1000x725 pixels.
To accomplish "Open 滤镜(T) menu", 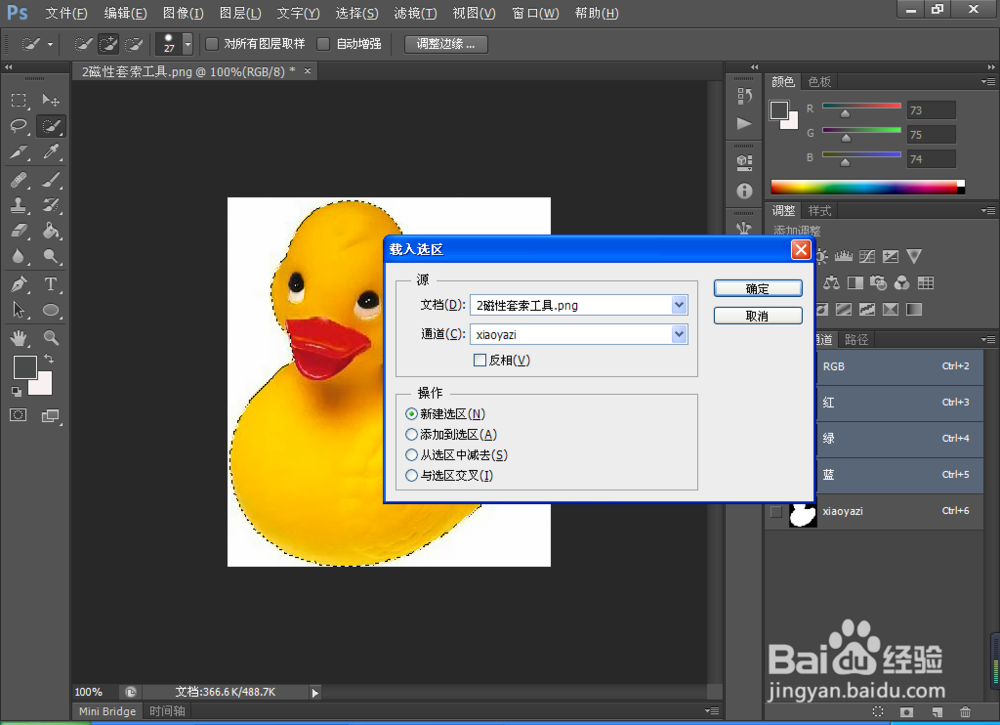I will tap(415, 13).
